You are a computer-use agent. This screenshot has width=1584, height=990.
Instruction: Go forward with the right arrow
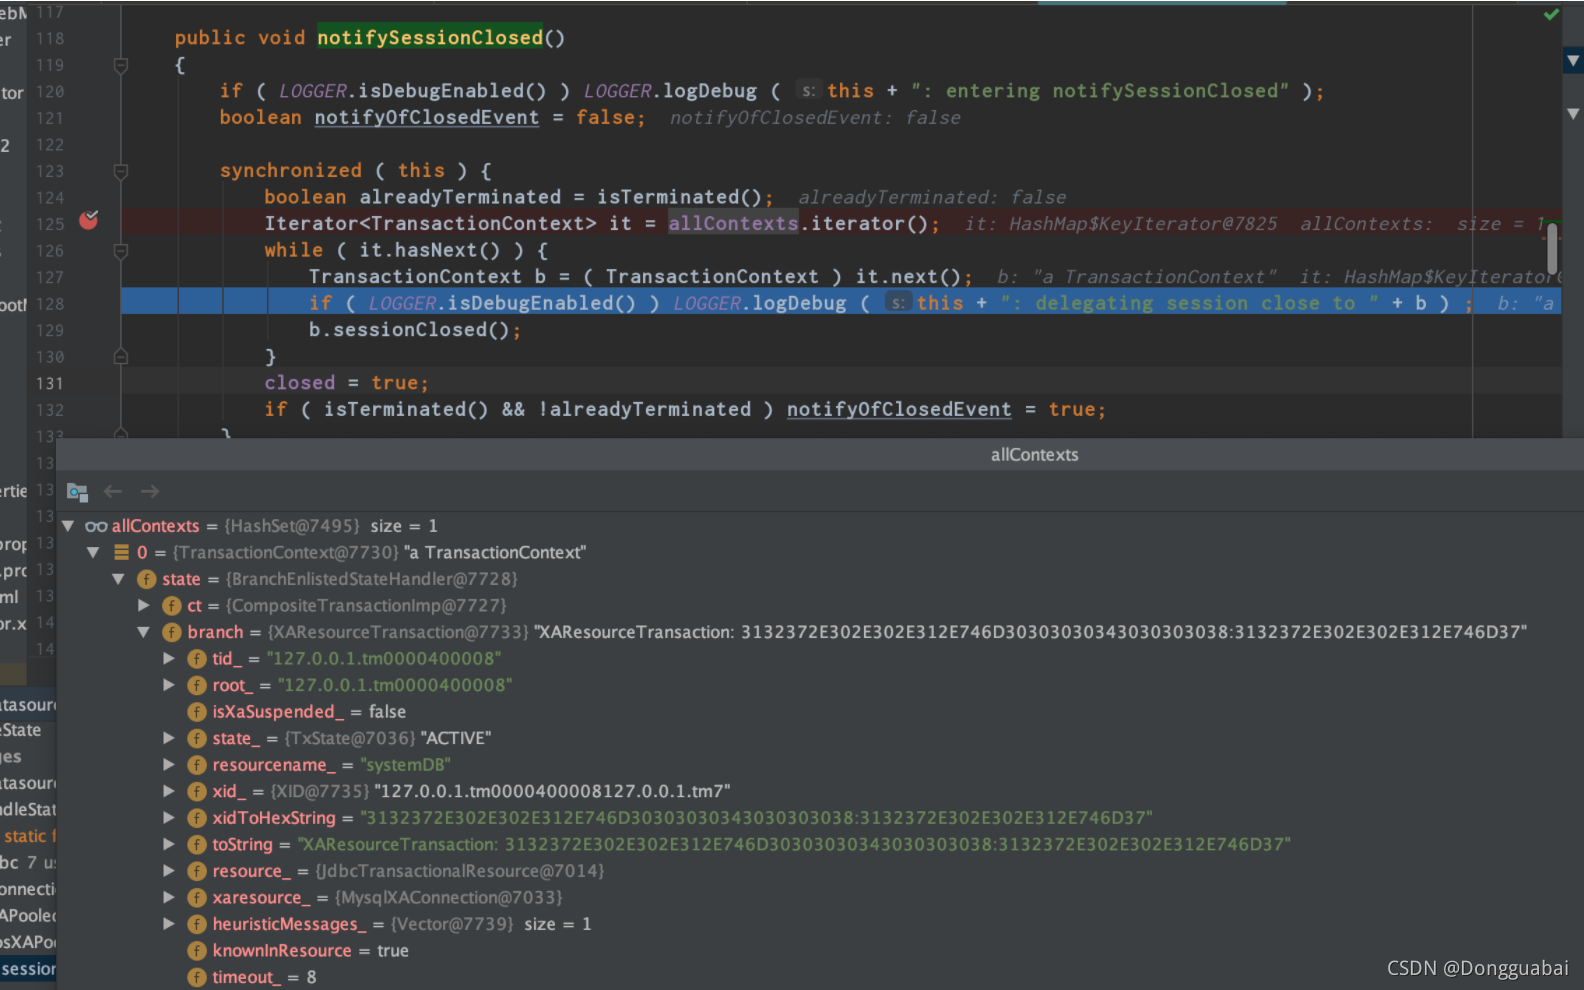coord(150,491)
